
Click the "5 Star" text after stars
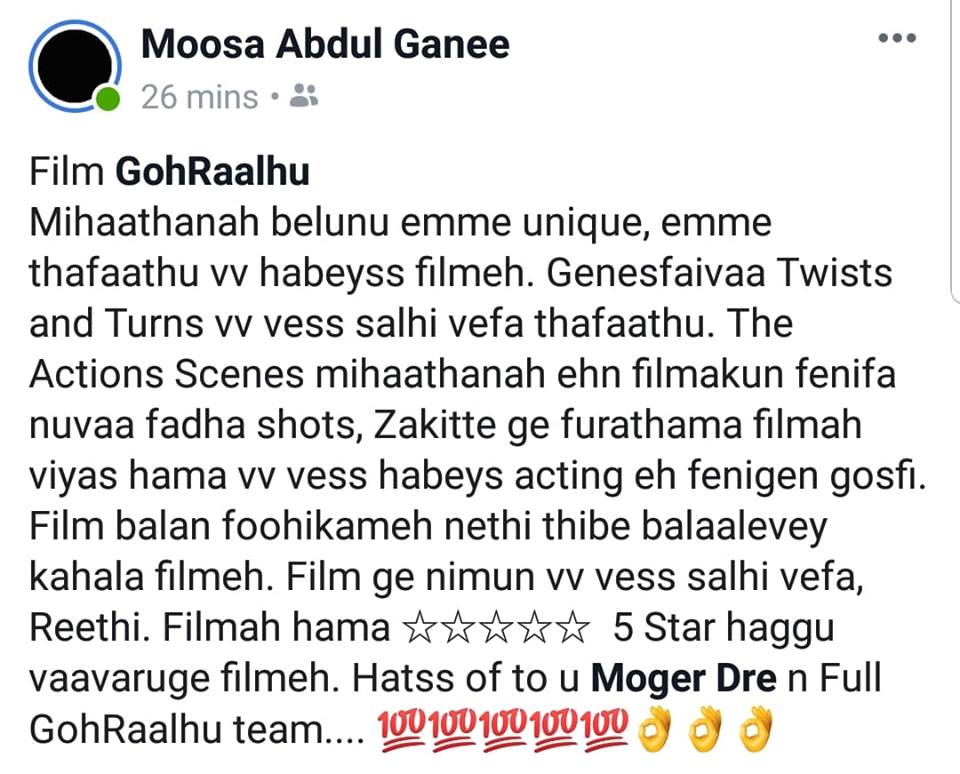pos(664,628)
